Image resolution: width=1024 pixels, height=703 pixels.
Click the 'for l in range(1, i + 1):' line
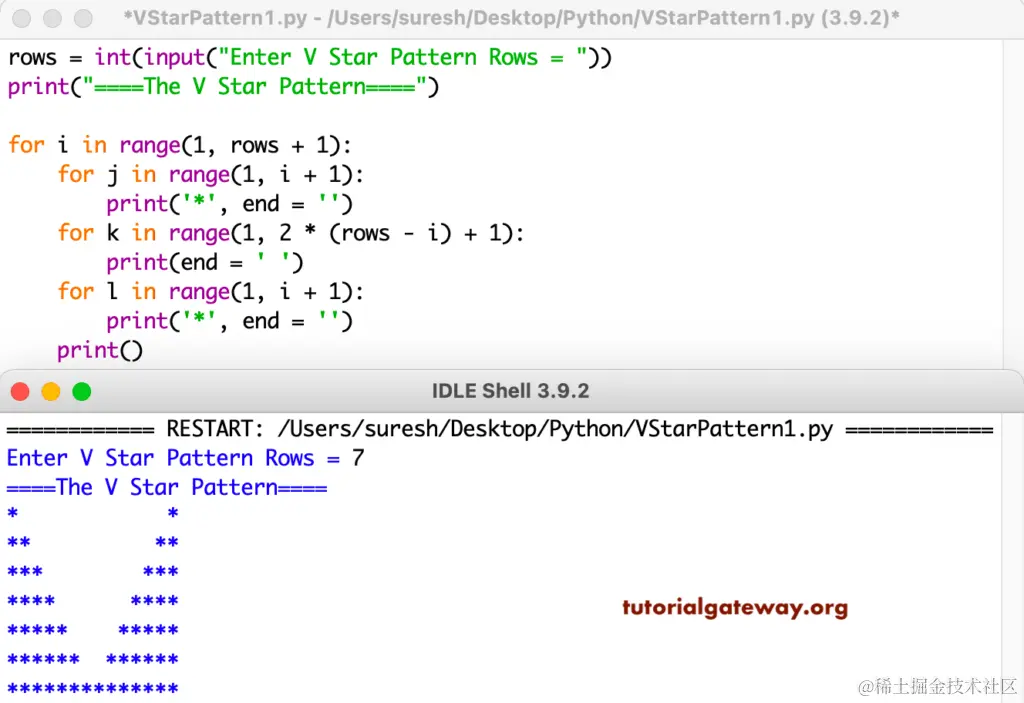click(x=210, y=291)
